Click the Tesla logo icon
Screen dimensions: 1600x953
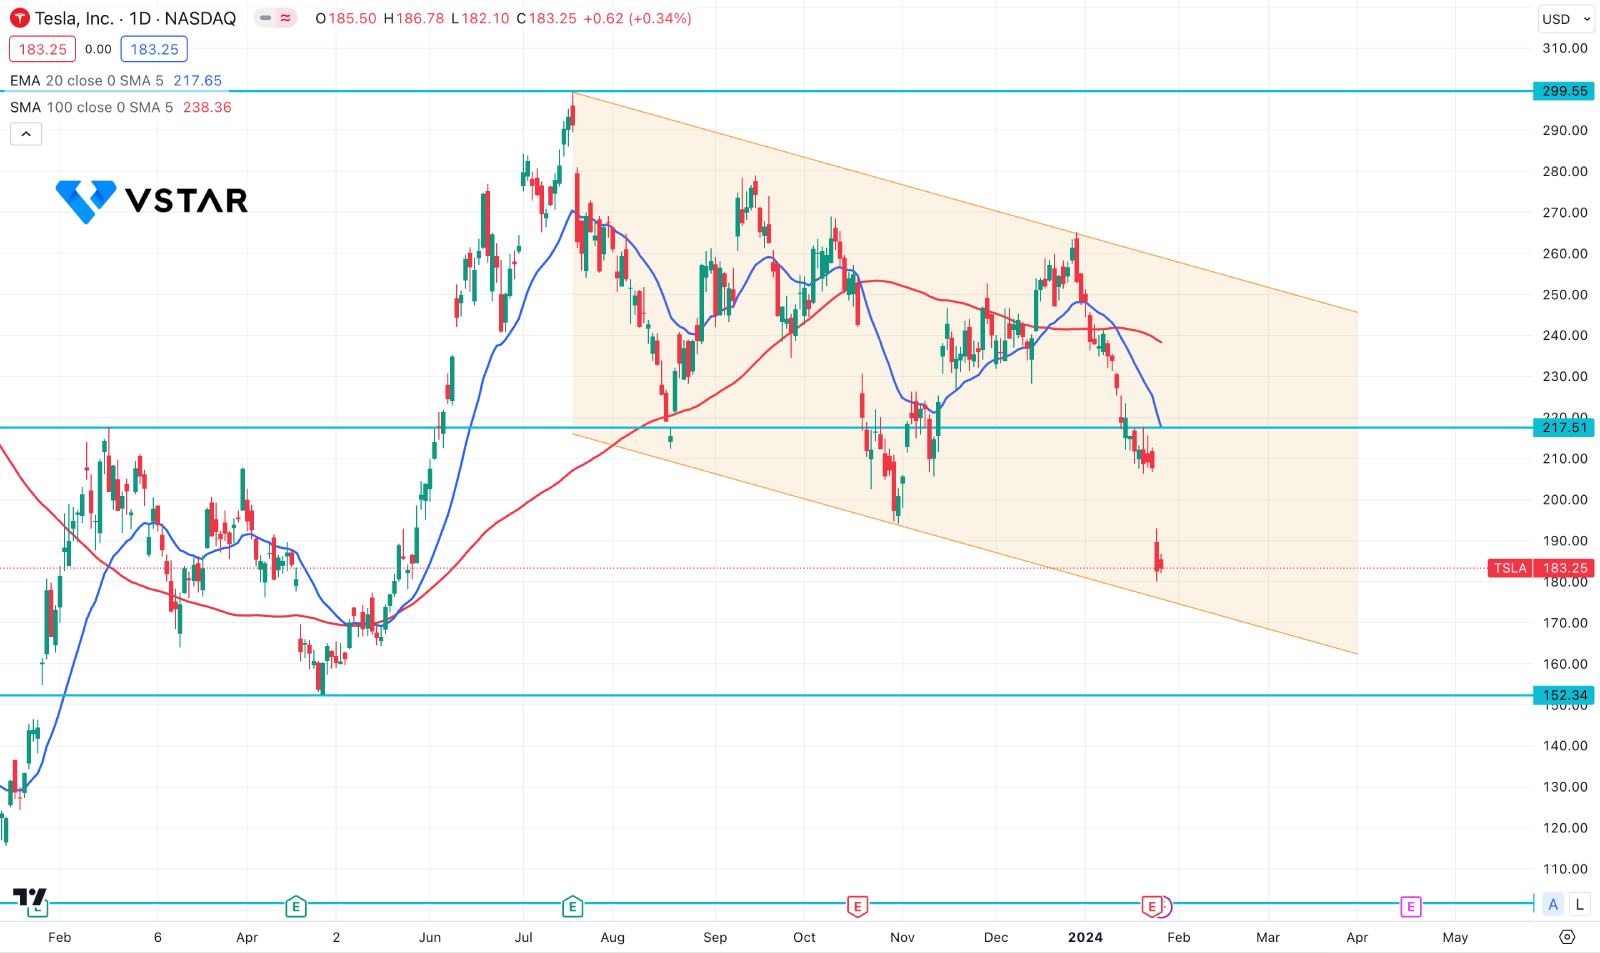tap(20, 18)
